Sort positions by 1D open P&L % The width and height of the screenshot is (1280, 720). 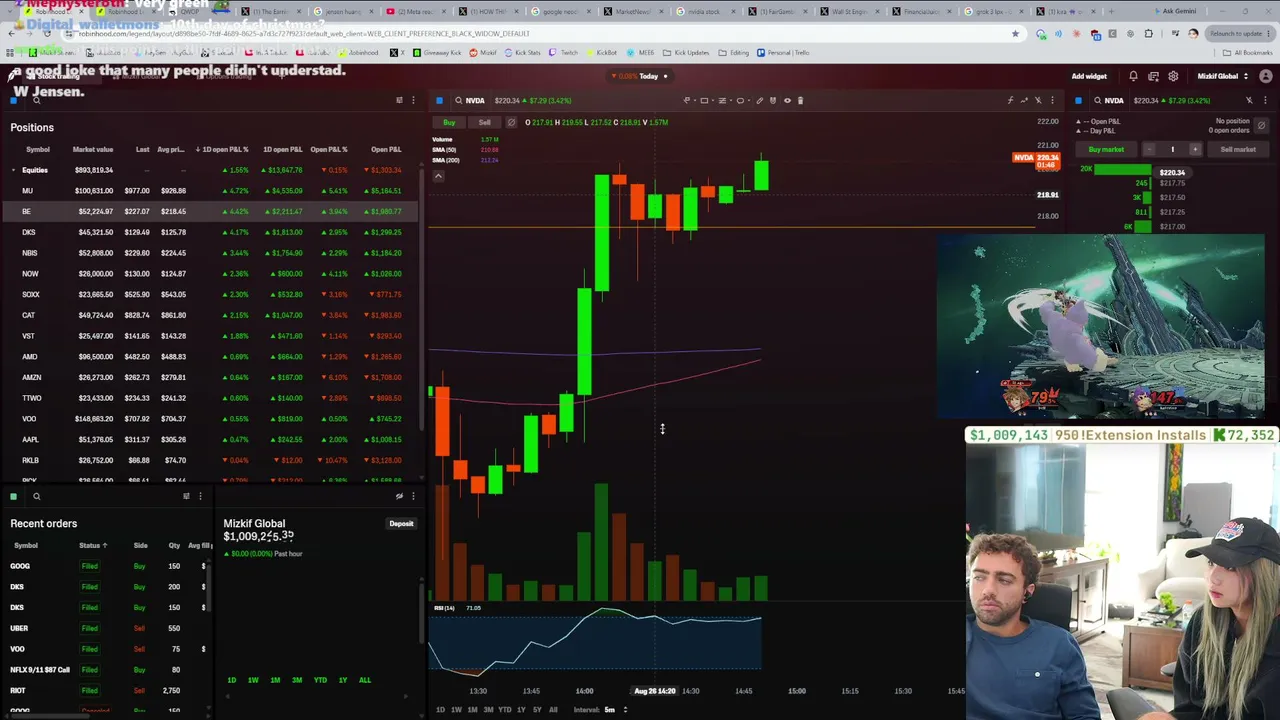point(222,150)
